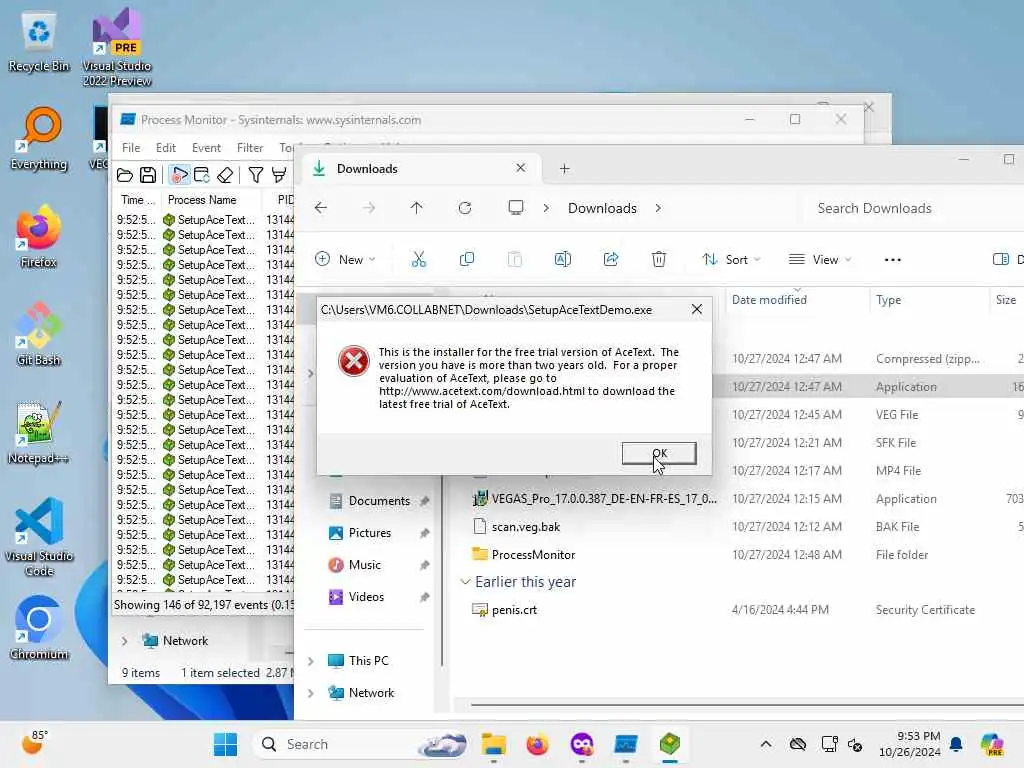Add a new tab in File Explorer
This screenshot has height=768, width=1024.
click(x=564, y=168)
